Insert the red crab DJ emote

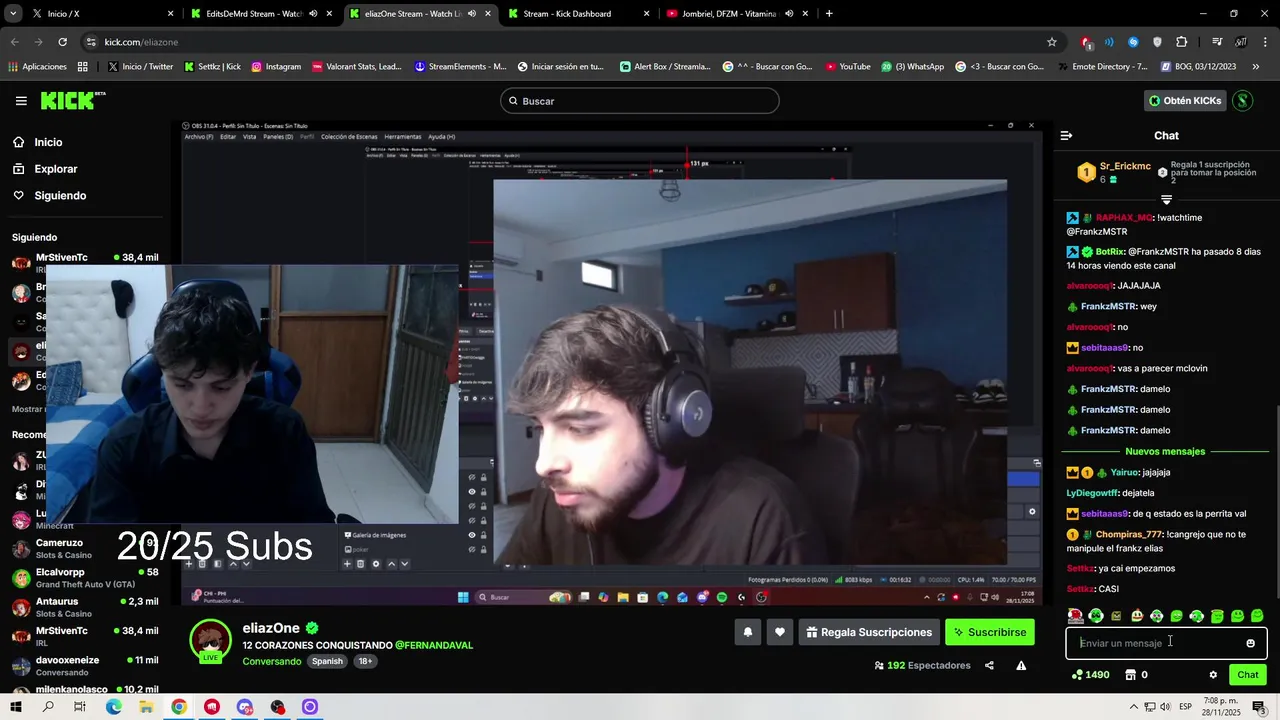pyautogui.click(x=1075, y=616)
